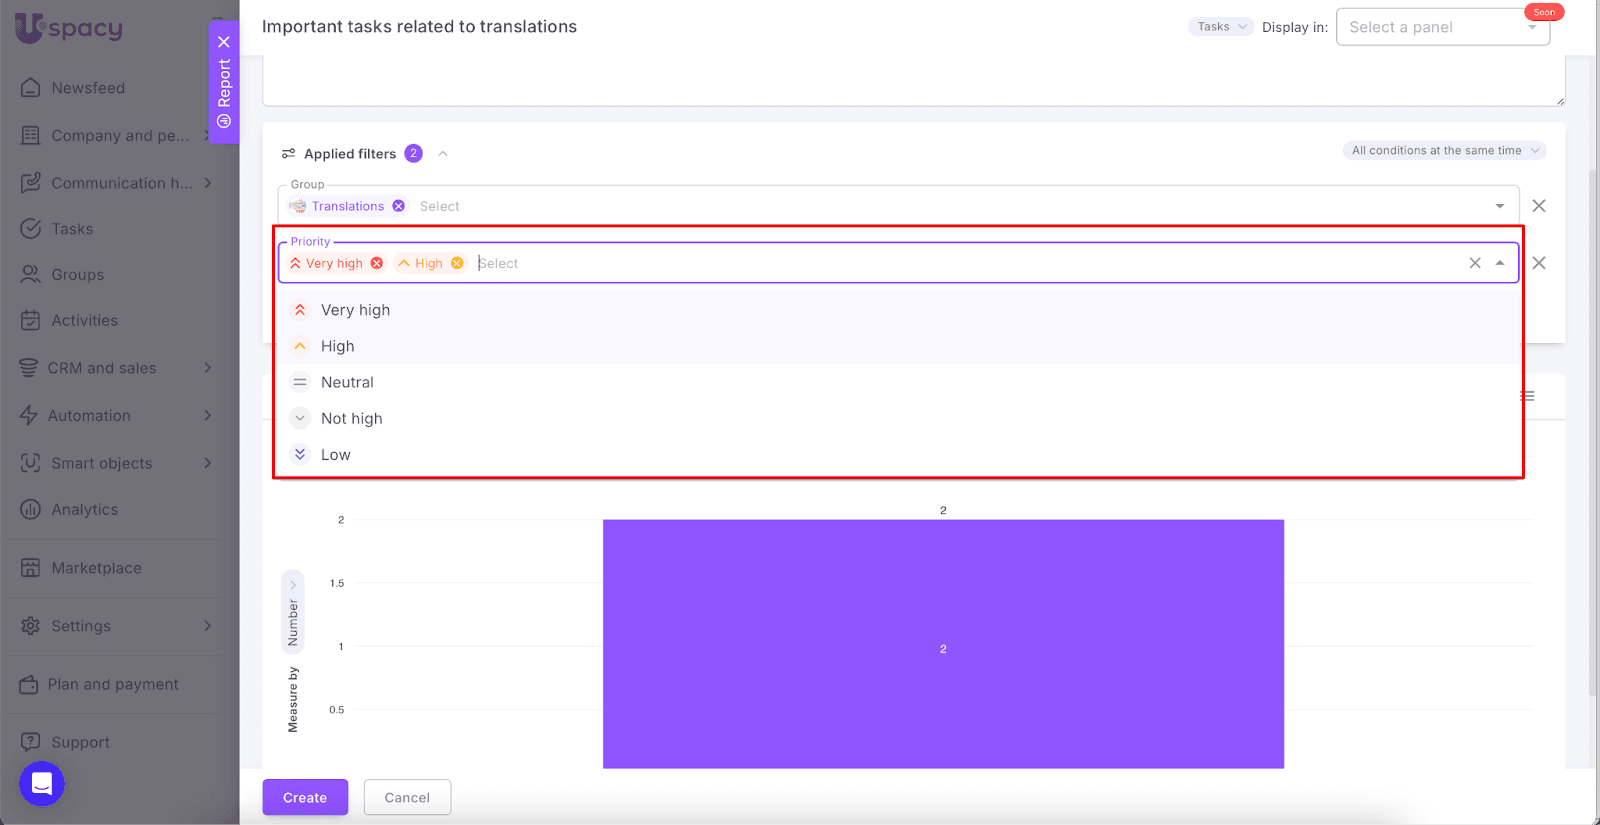The height and width of the screenshot is (825, 1600).
Task: Open the All conditions at the same time dropdown
Action: (1444, 151)
